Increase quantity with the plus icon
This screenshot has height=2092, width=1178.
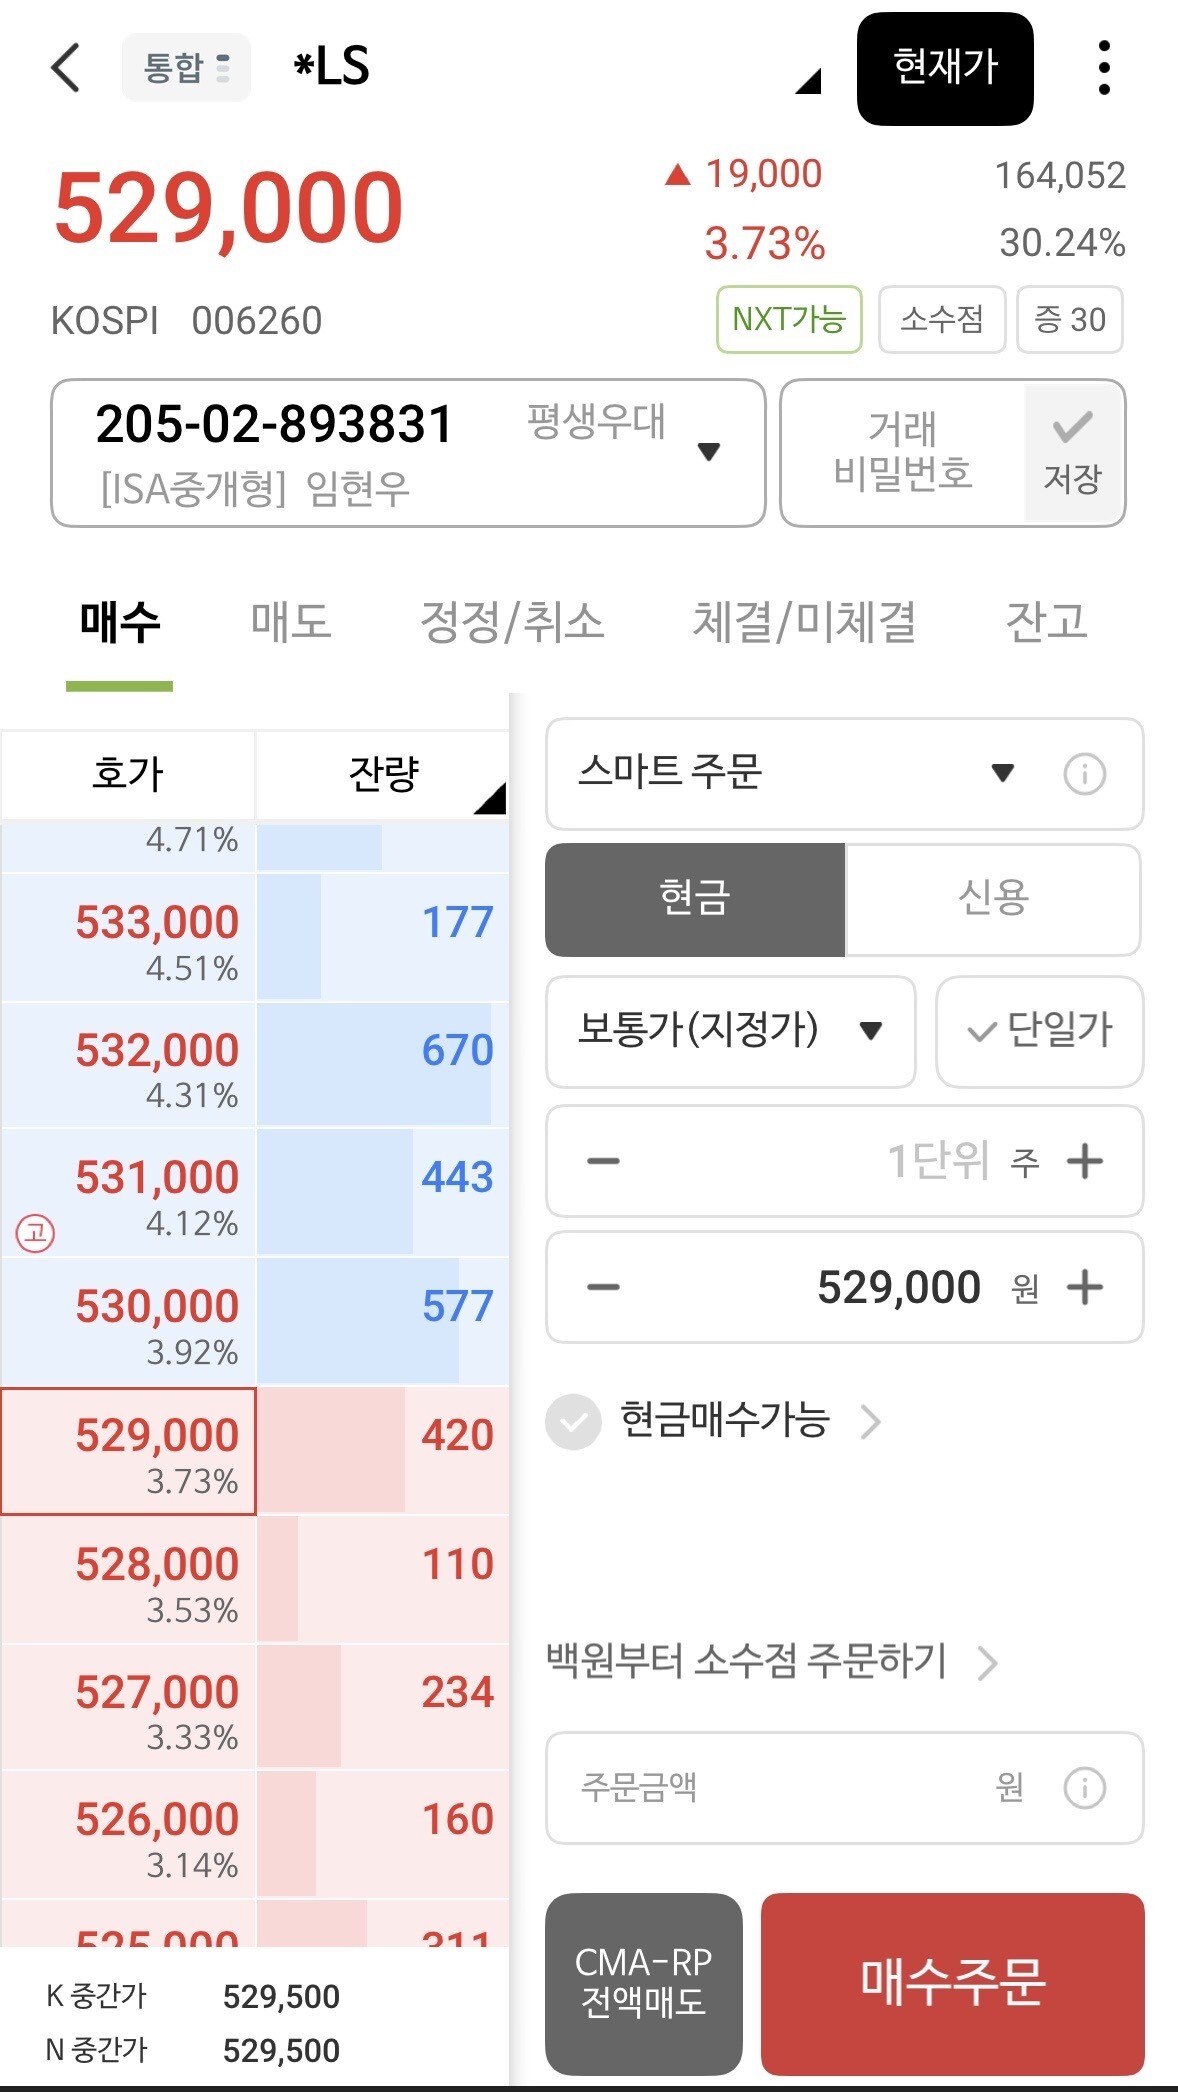pos(1085,1161)
